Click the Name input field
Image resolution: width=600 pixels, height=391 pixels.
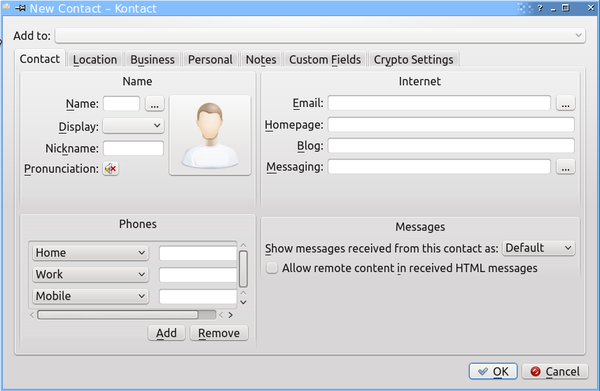pos(121,104)
